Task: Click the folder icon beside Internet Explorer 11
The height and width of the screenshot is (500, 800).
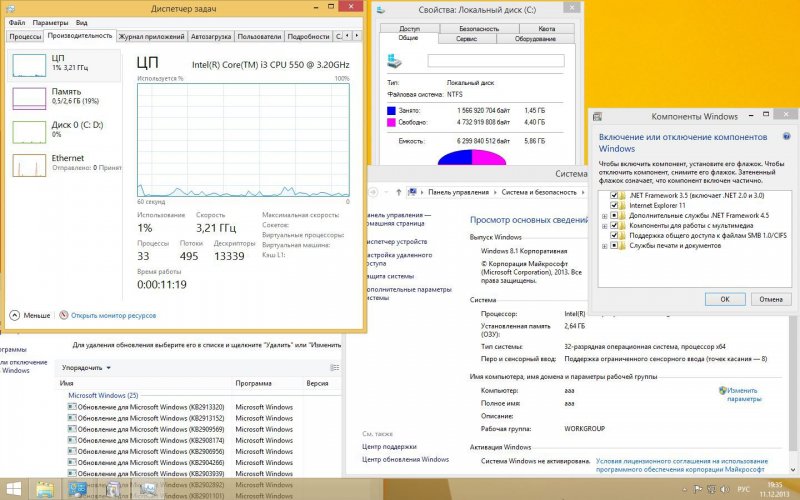Action: point(622,206)
